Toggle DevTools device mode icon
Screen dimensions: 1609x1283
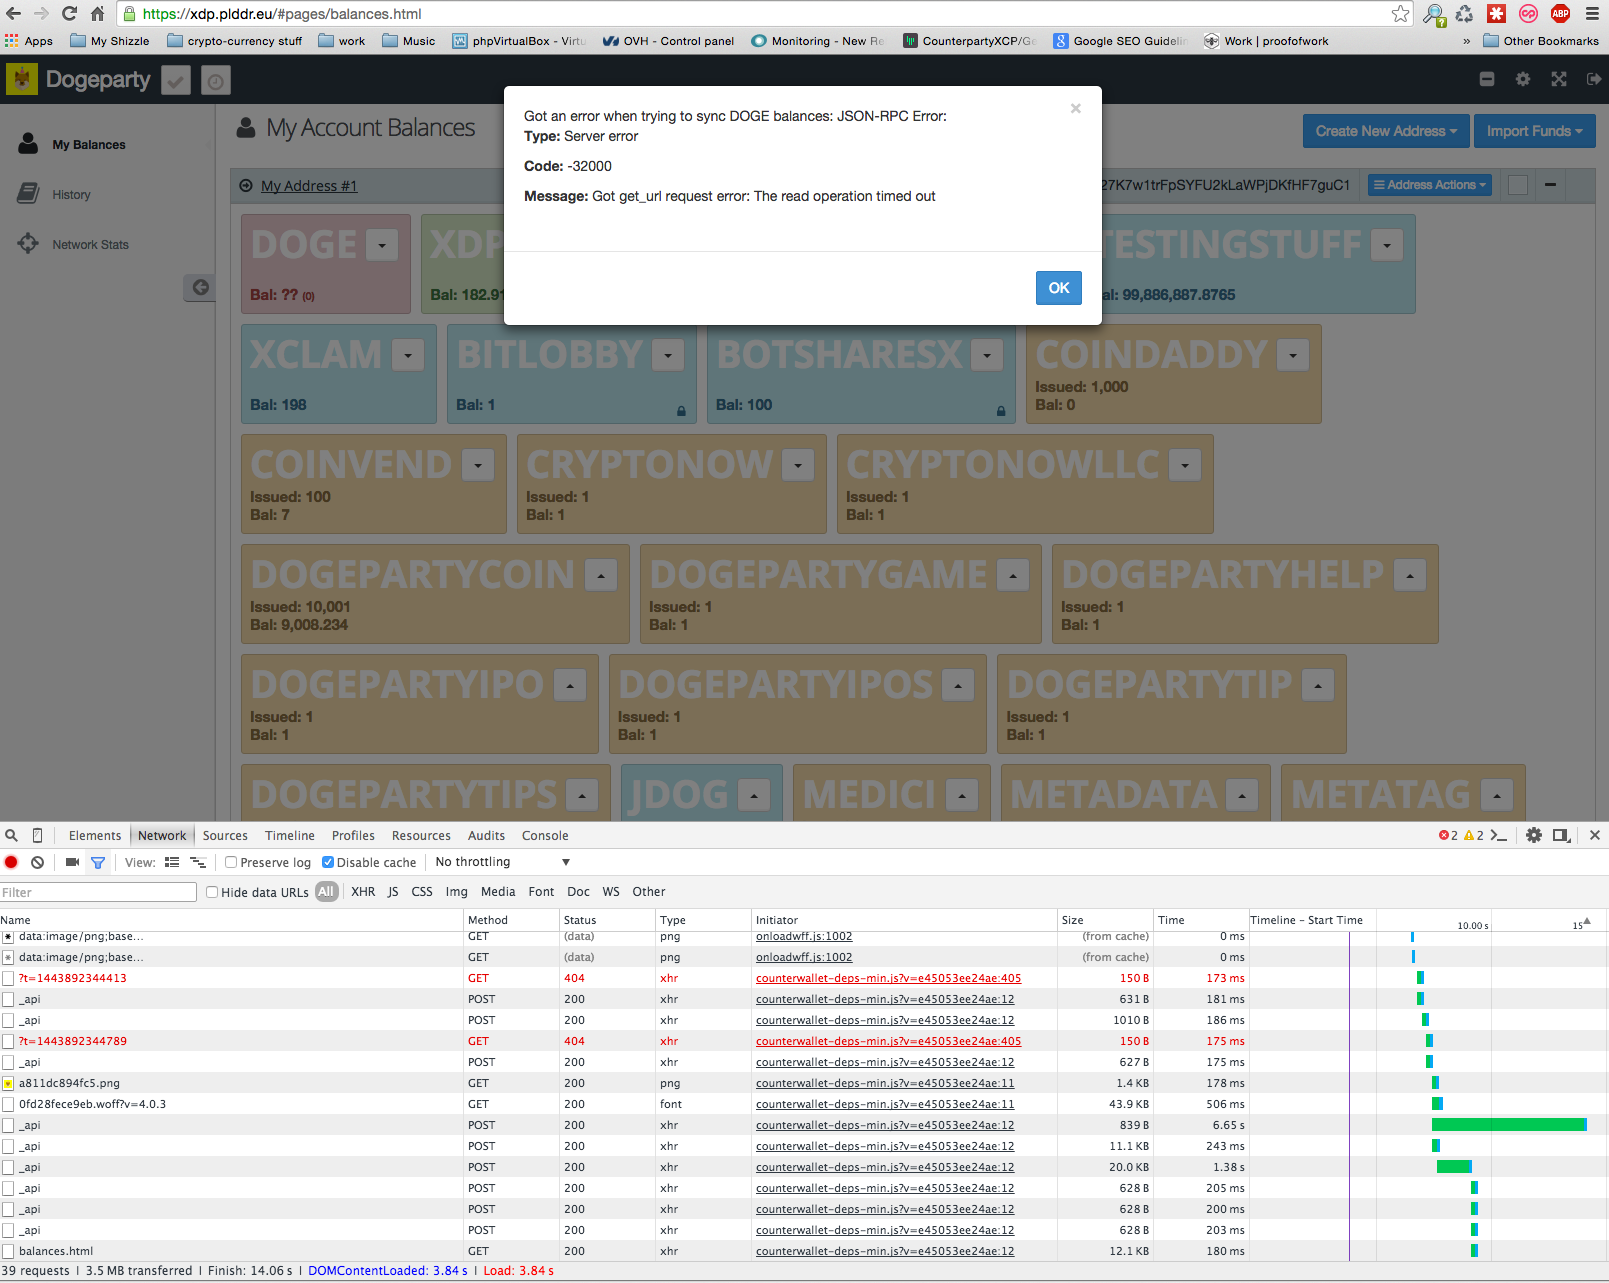tap(38, 836)
